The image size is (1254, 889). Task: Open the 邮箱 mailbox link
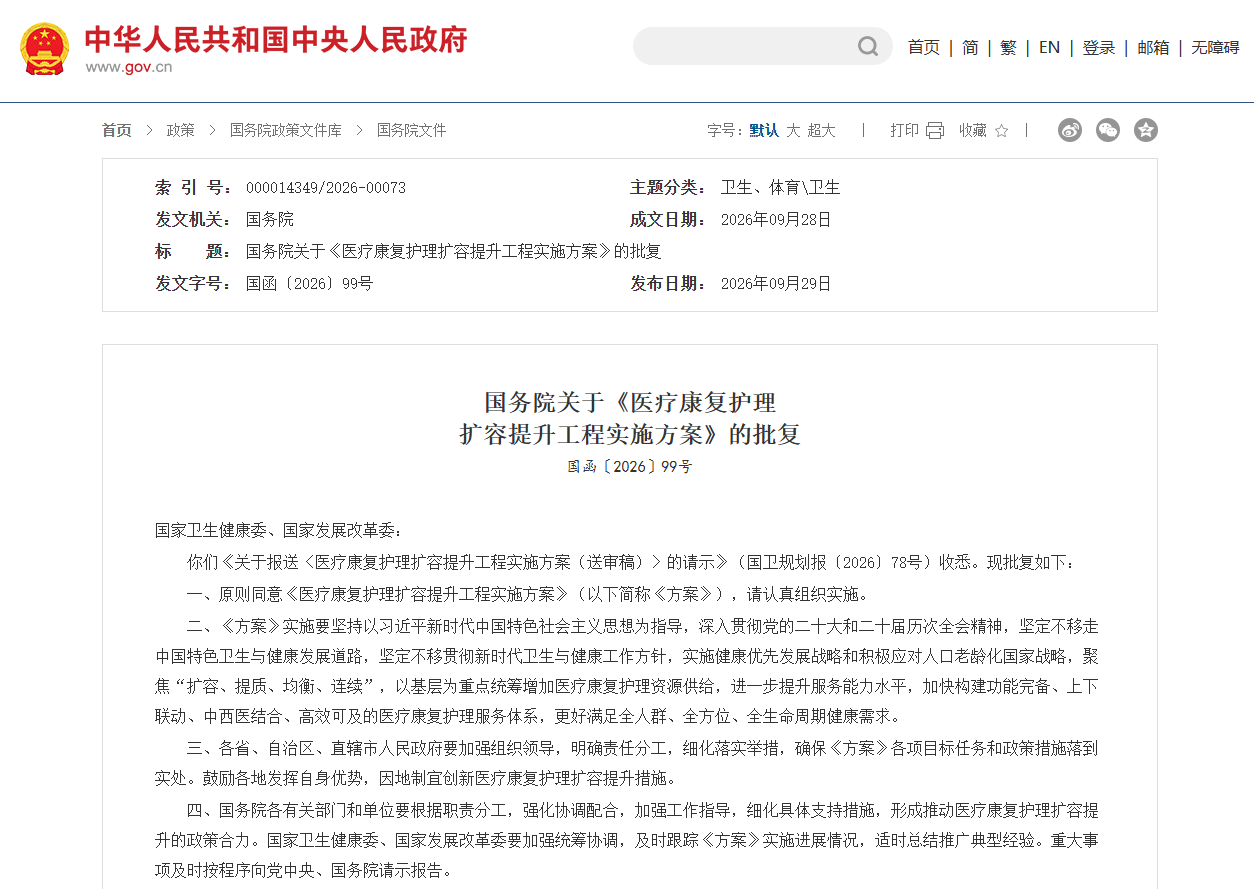1153,48
